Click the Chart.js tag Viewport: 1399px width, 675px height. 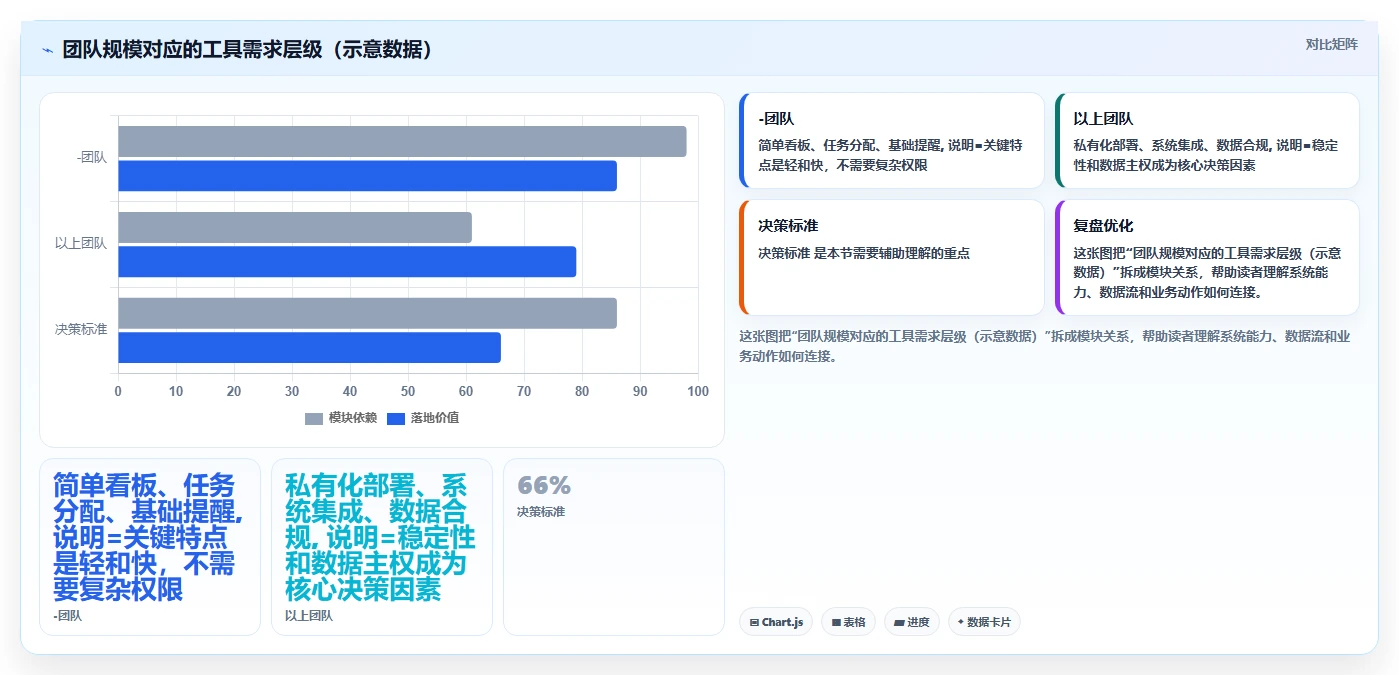pos(776,622)
